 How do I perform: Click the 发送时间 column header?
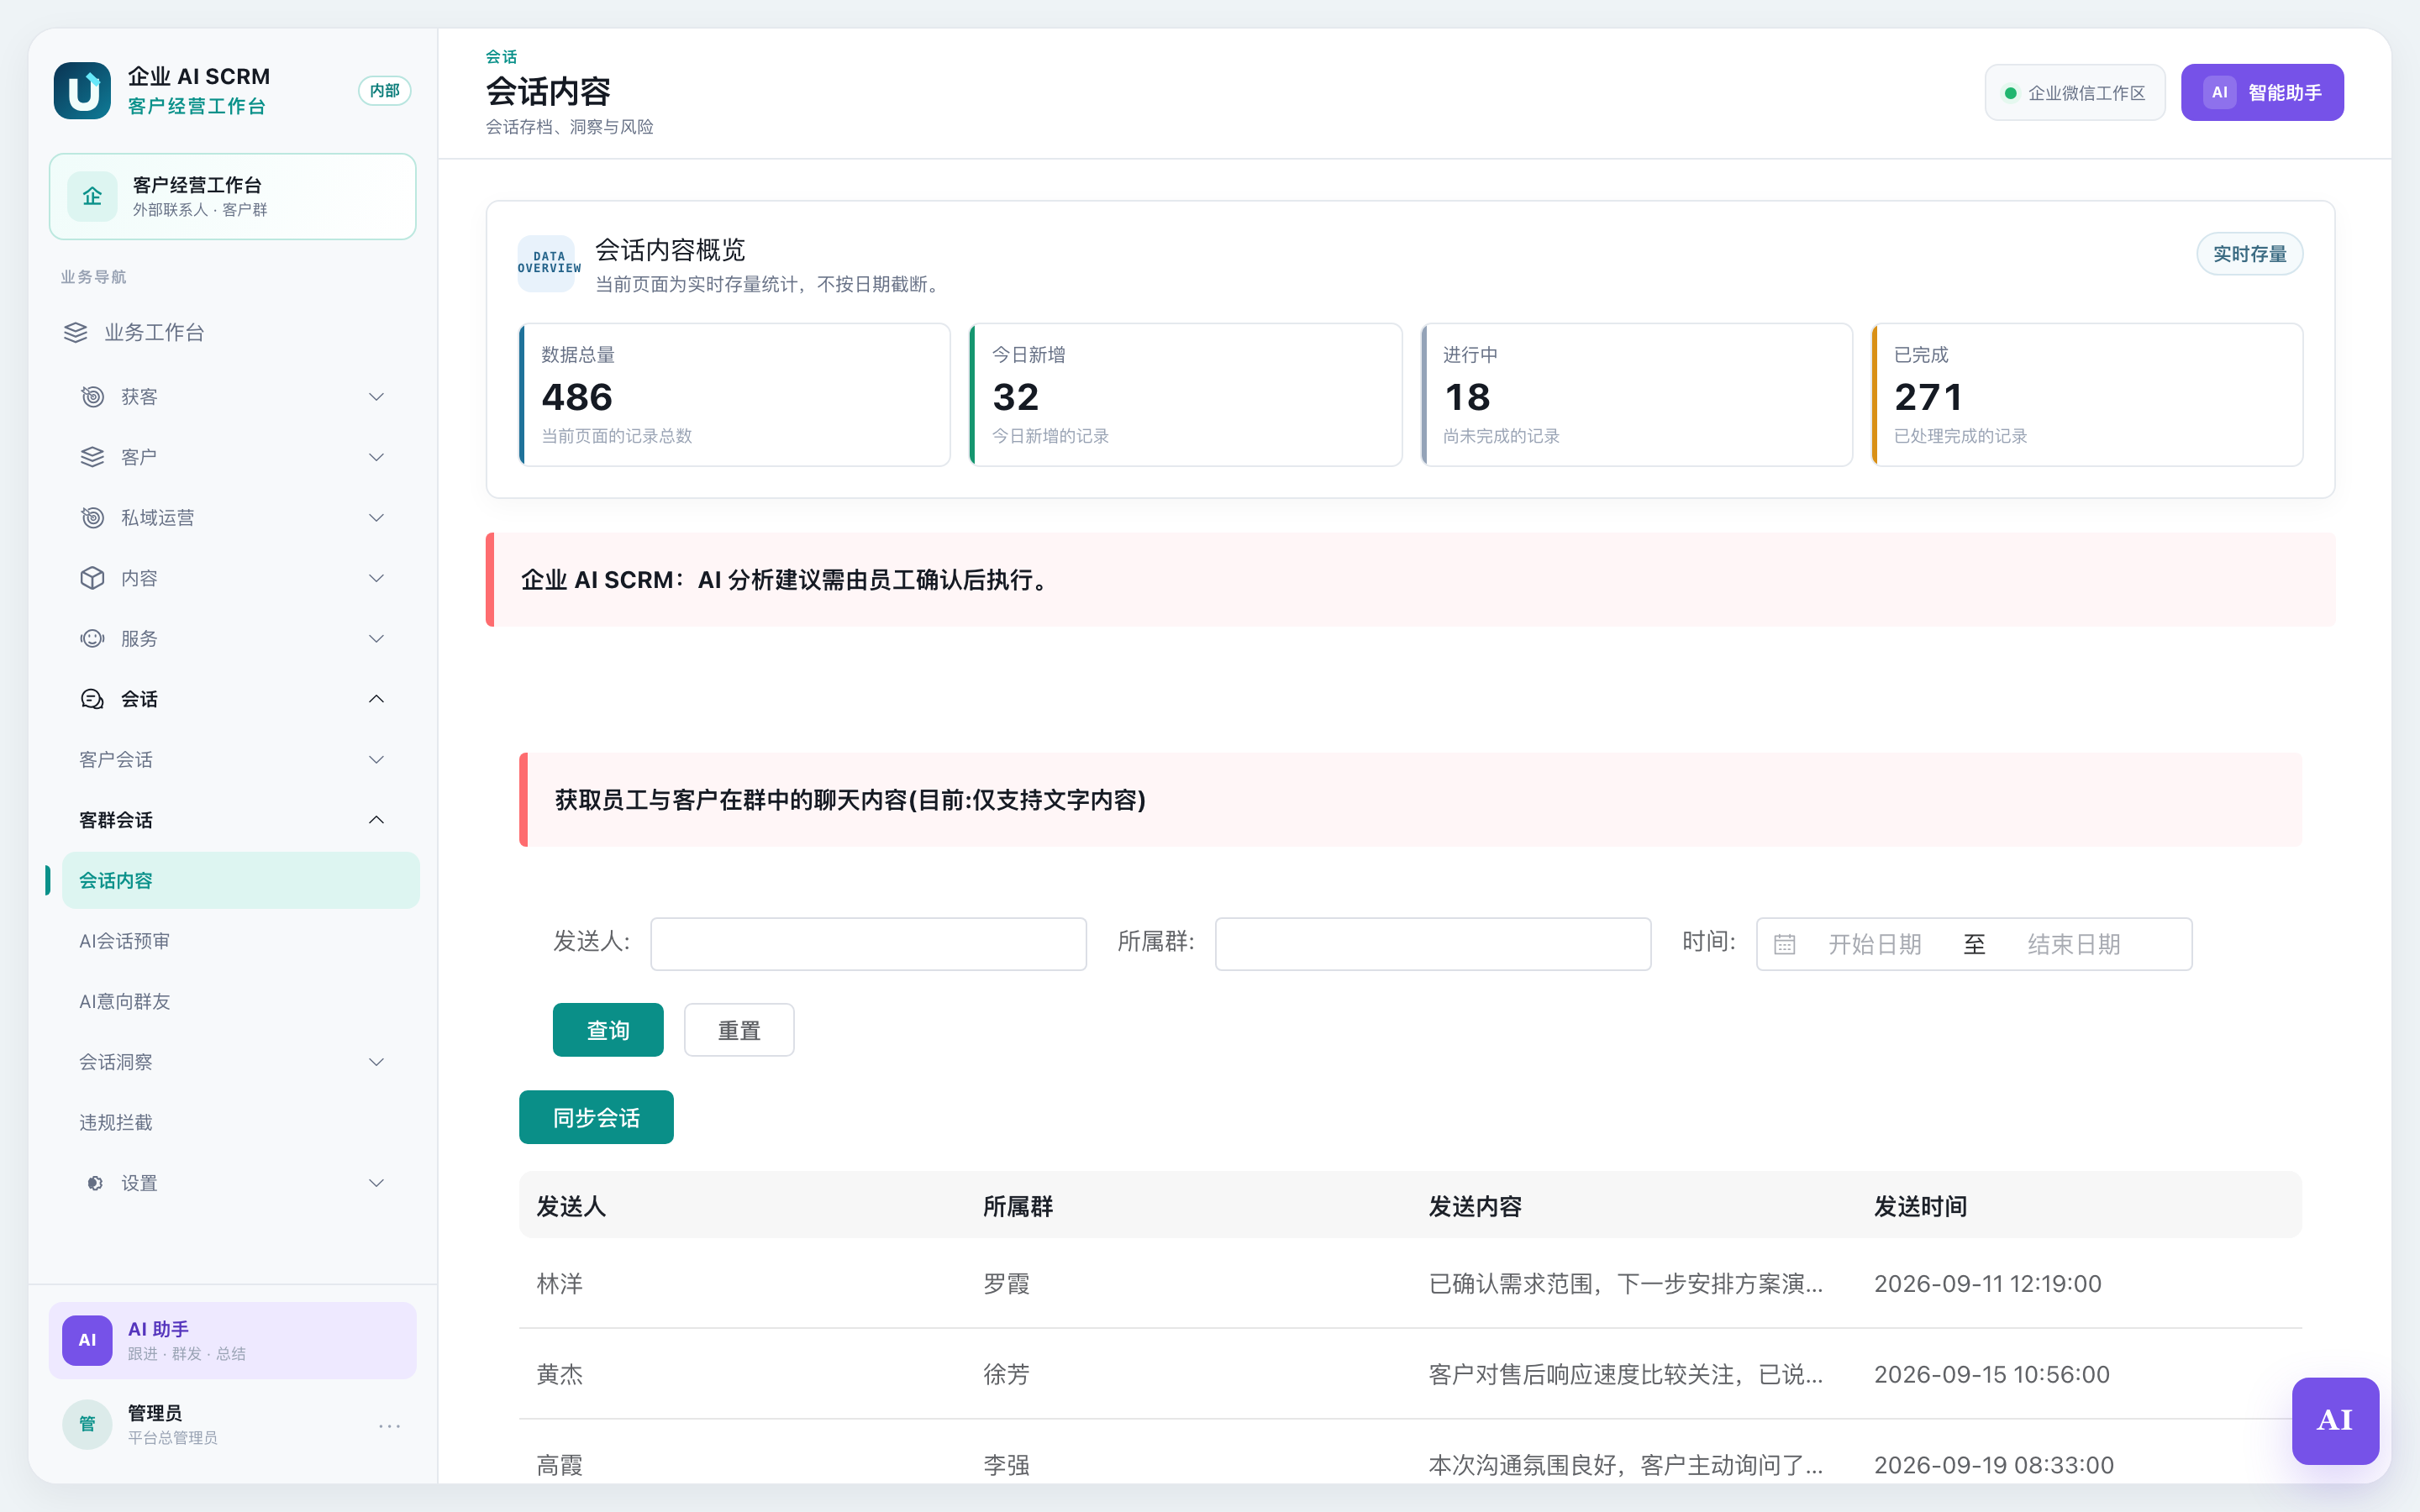tap(1920, 1206)
